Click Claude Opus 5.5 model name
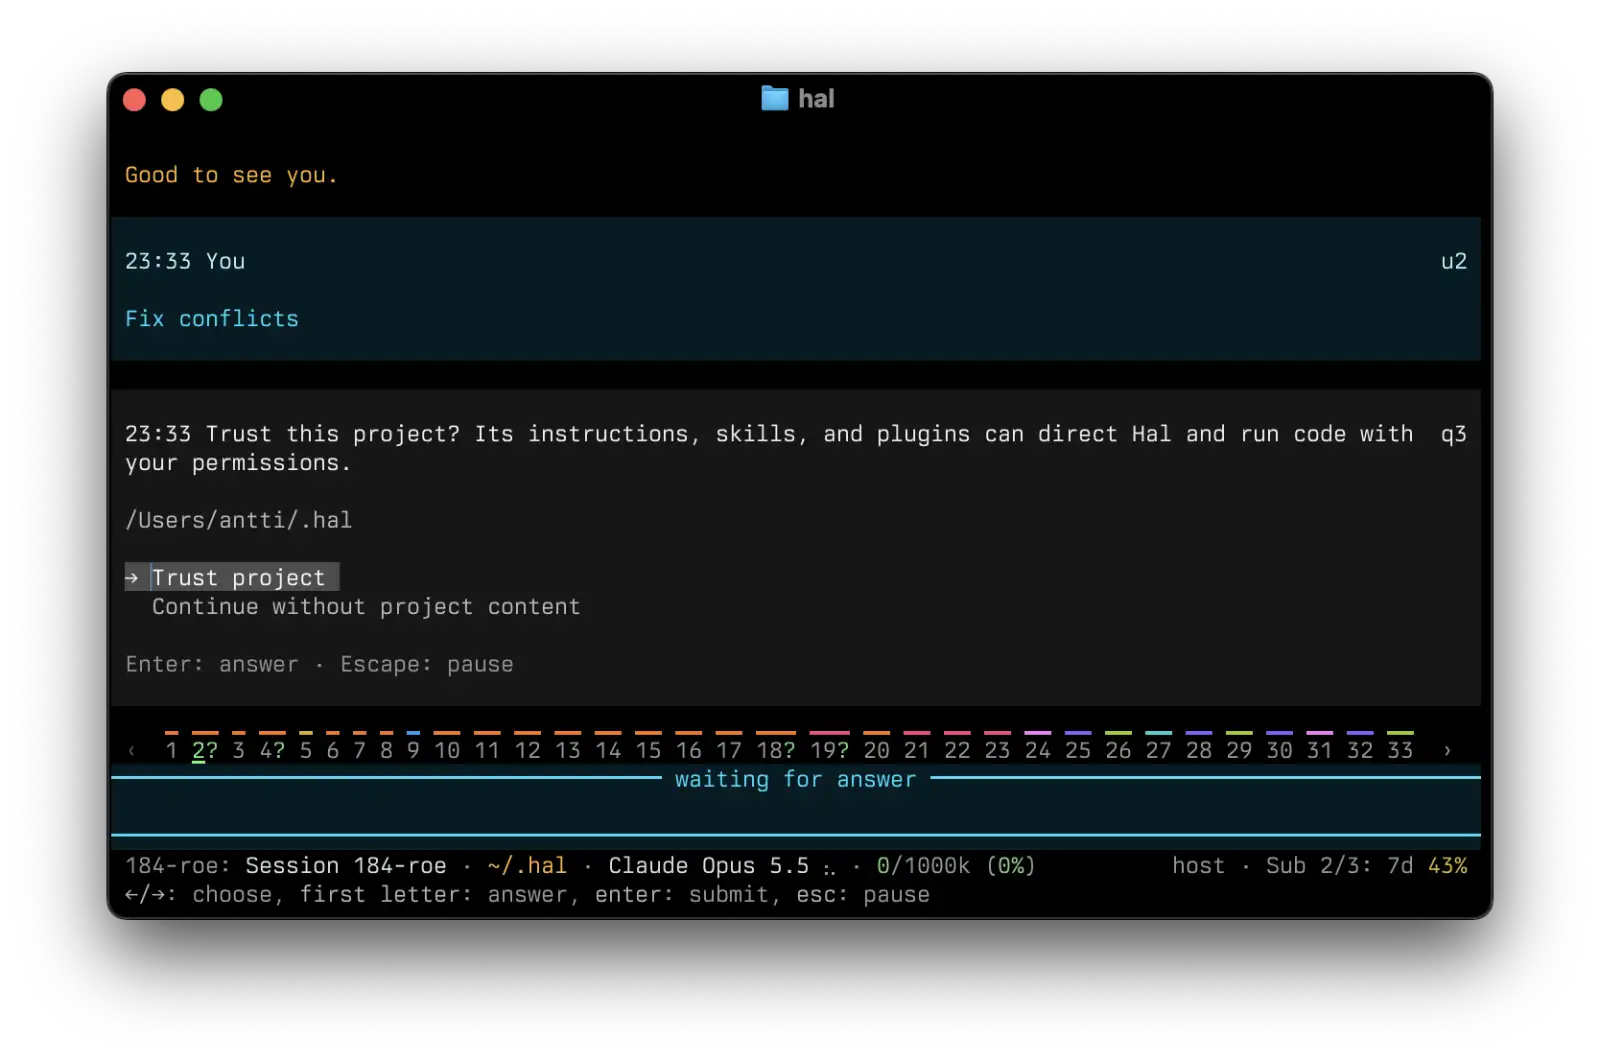The height and width of the screenshot is (1061, 1600). pyautogui.click(x=708, y=866)
